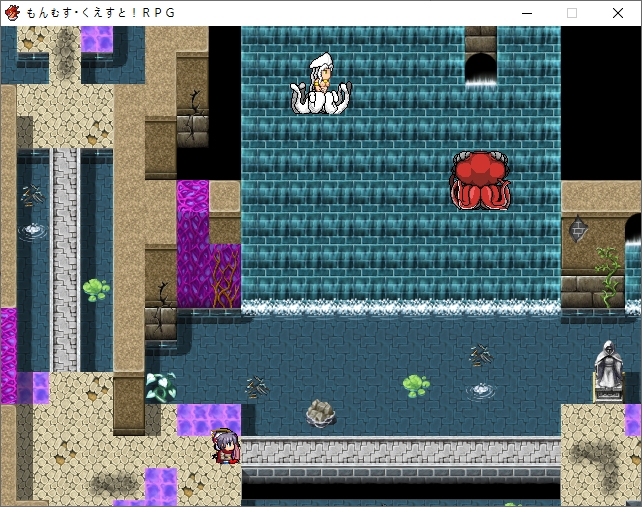
Task: Click the dark arched drain above the waterfall
Action: pyautogui.click(x=481, y=69)
